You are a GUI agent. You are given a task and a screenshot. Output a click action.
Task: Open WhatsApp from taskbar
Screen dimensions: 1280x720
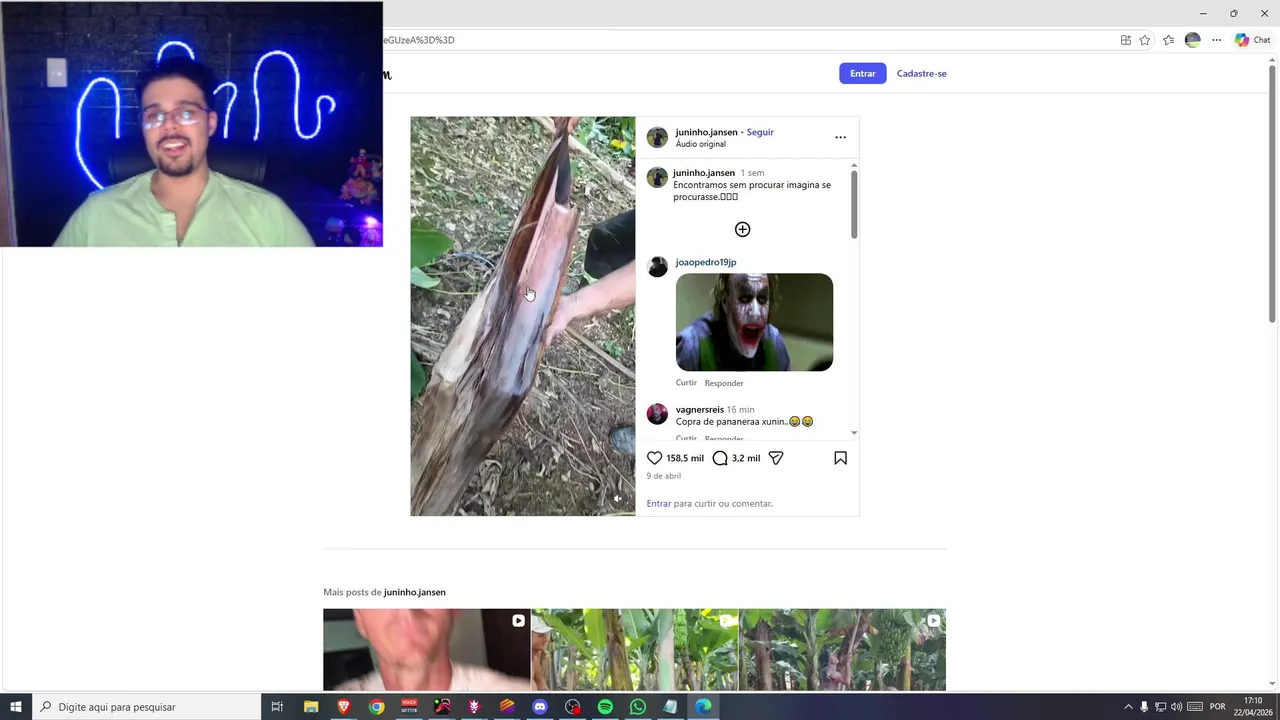pyautogui.click(x=638, y=706)
